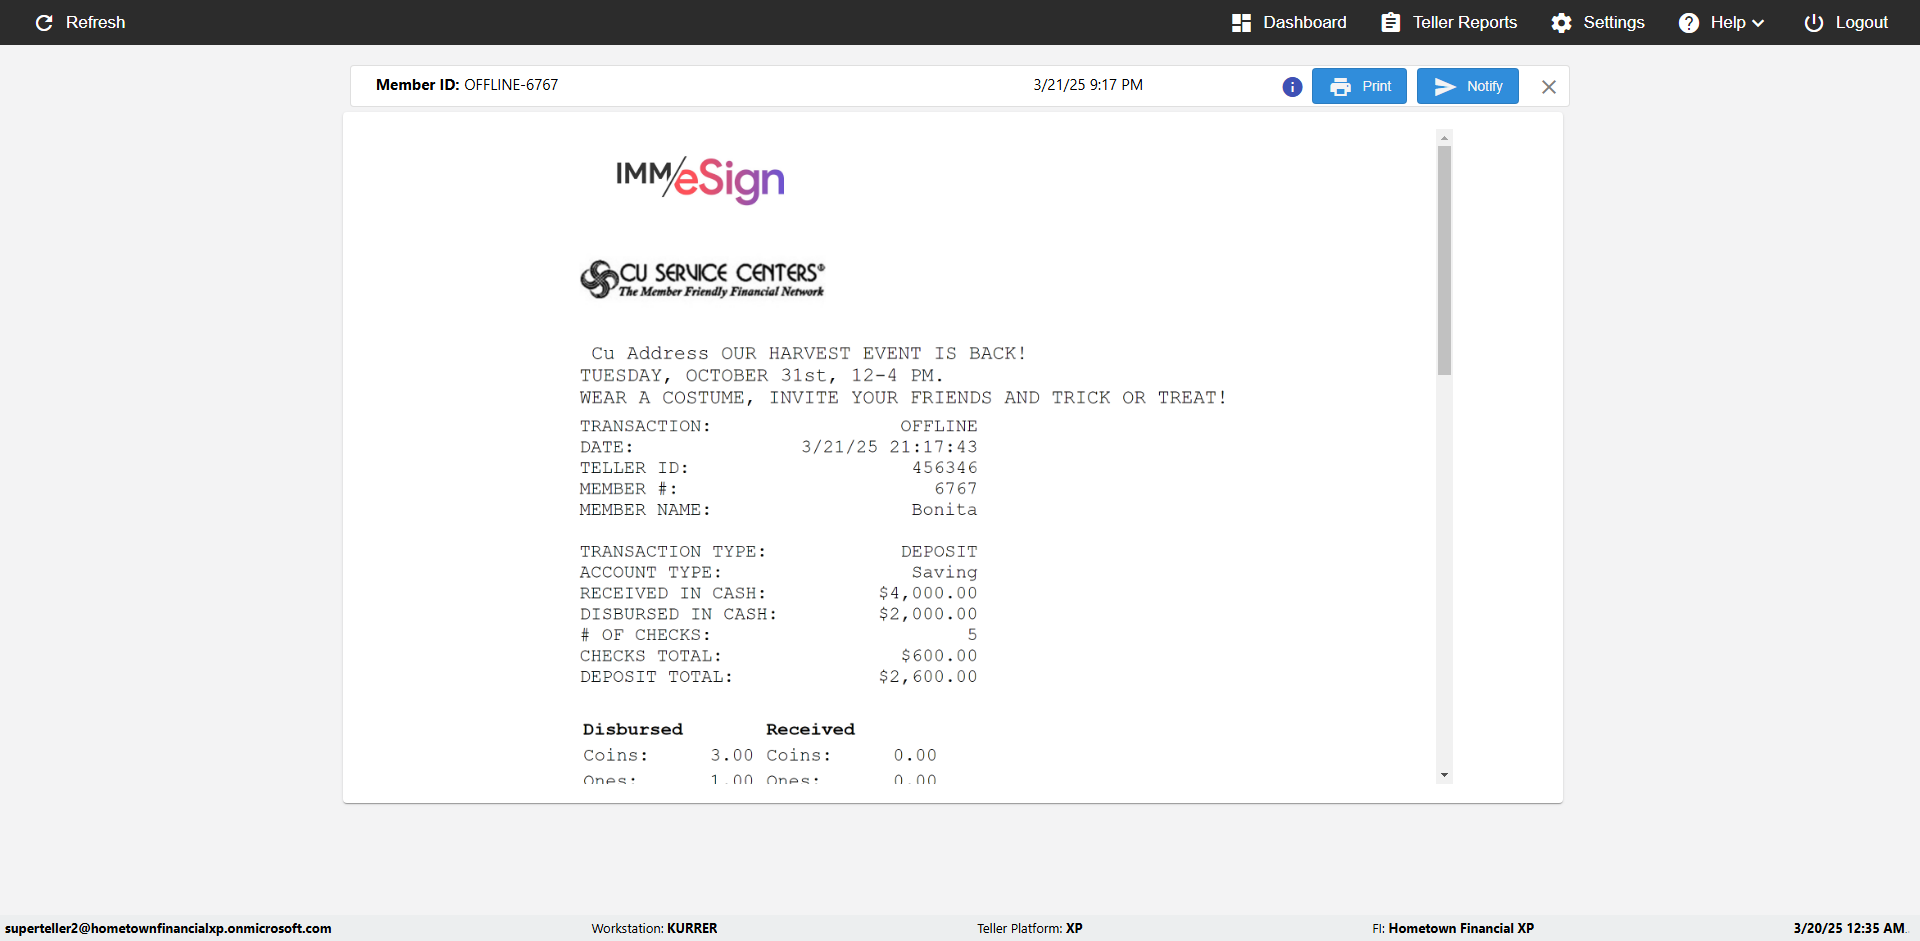Click the IMM eSign logo

click(700, 180)
